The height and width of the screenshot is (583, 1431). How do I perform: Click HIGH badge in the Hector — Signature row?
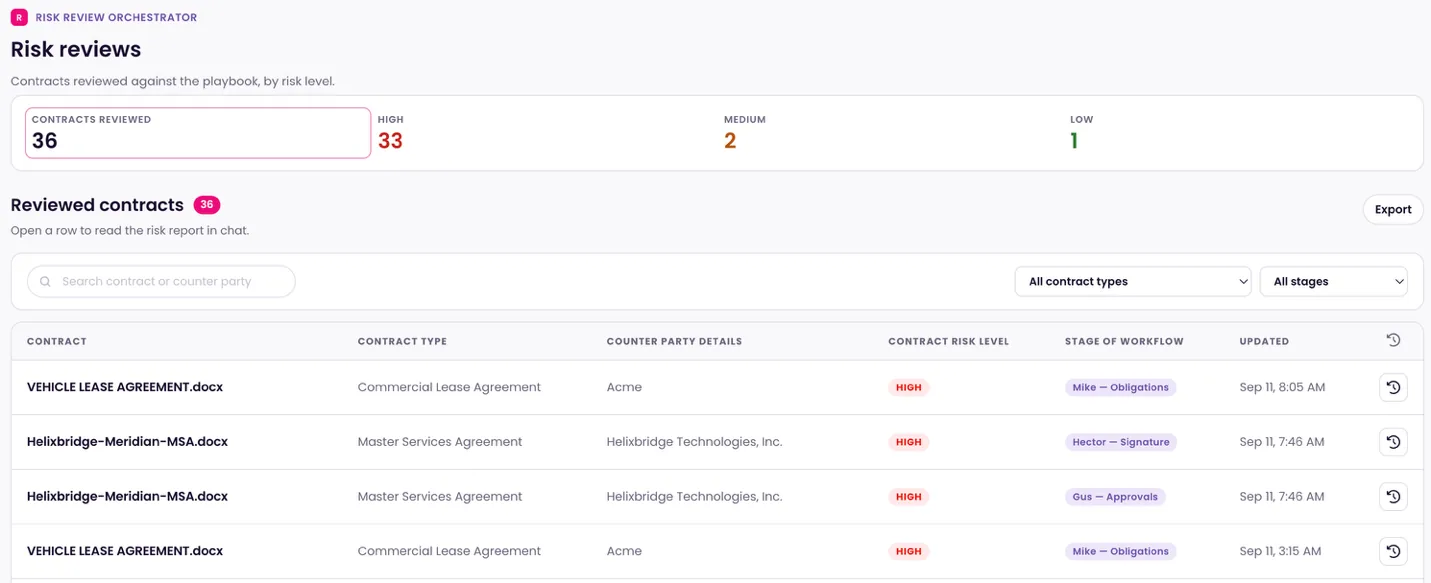909,442
